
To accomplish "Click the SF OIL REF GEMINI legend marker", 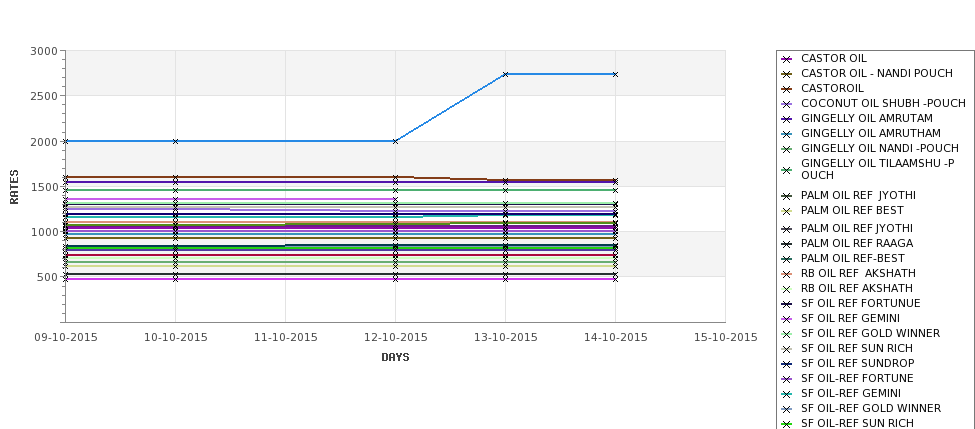I will (786, 319).
